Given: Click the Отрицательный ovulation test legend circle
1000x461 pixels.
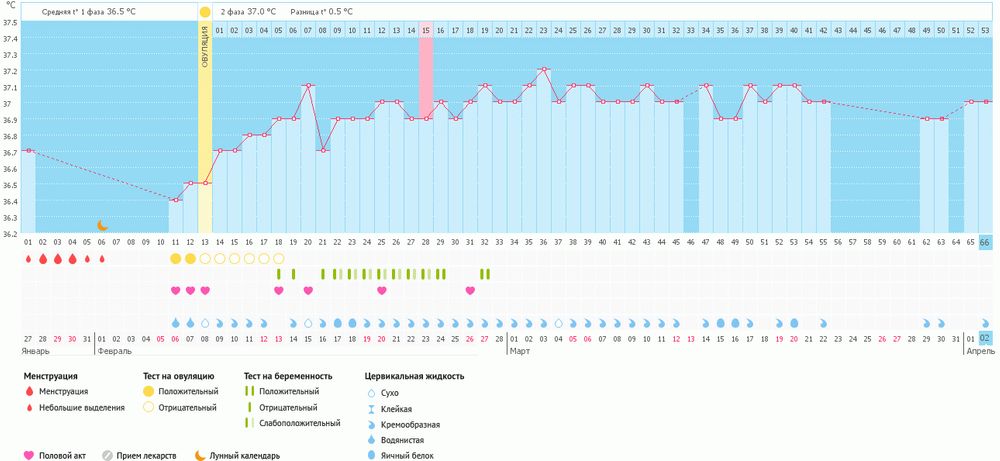Looking at the screenshot, I should point(148,408).
